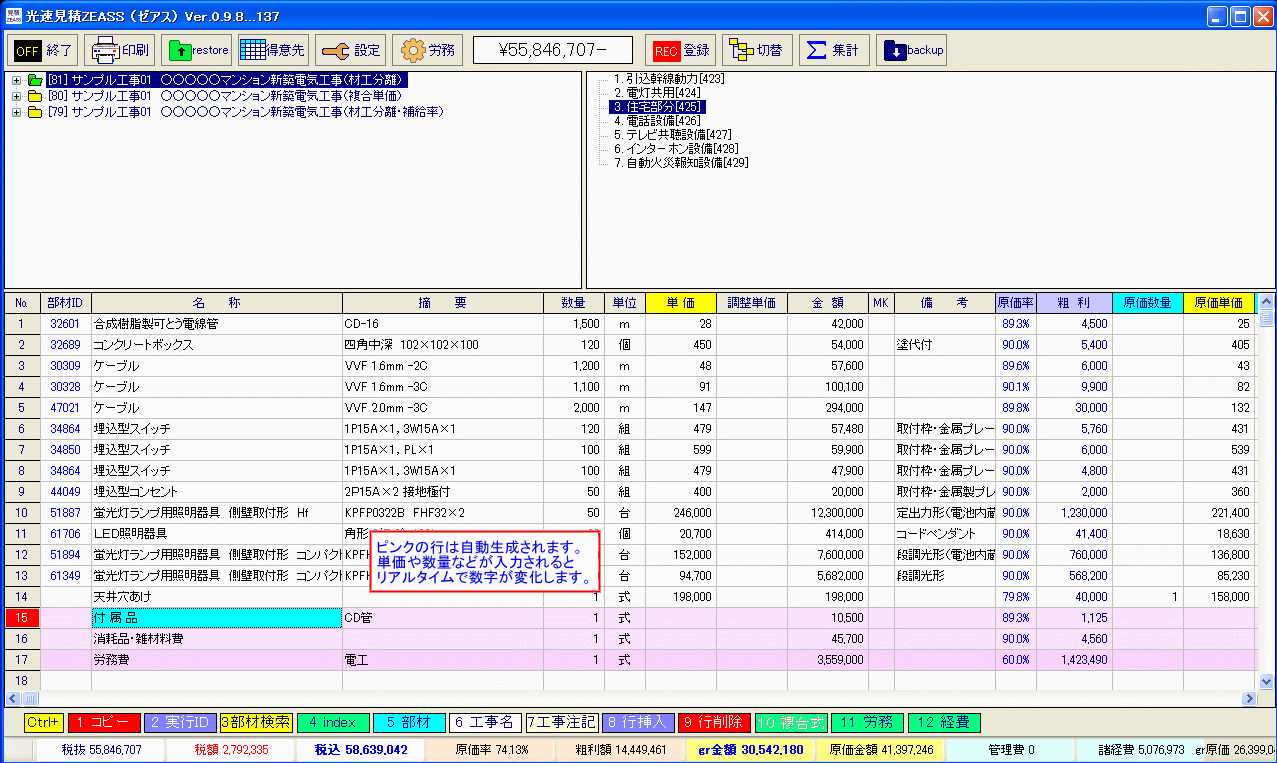Image resolution: width=1277 pixels, height=763 pixels.
Task: Click the REC 登録 register button
Action: tap(680, 50)
